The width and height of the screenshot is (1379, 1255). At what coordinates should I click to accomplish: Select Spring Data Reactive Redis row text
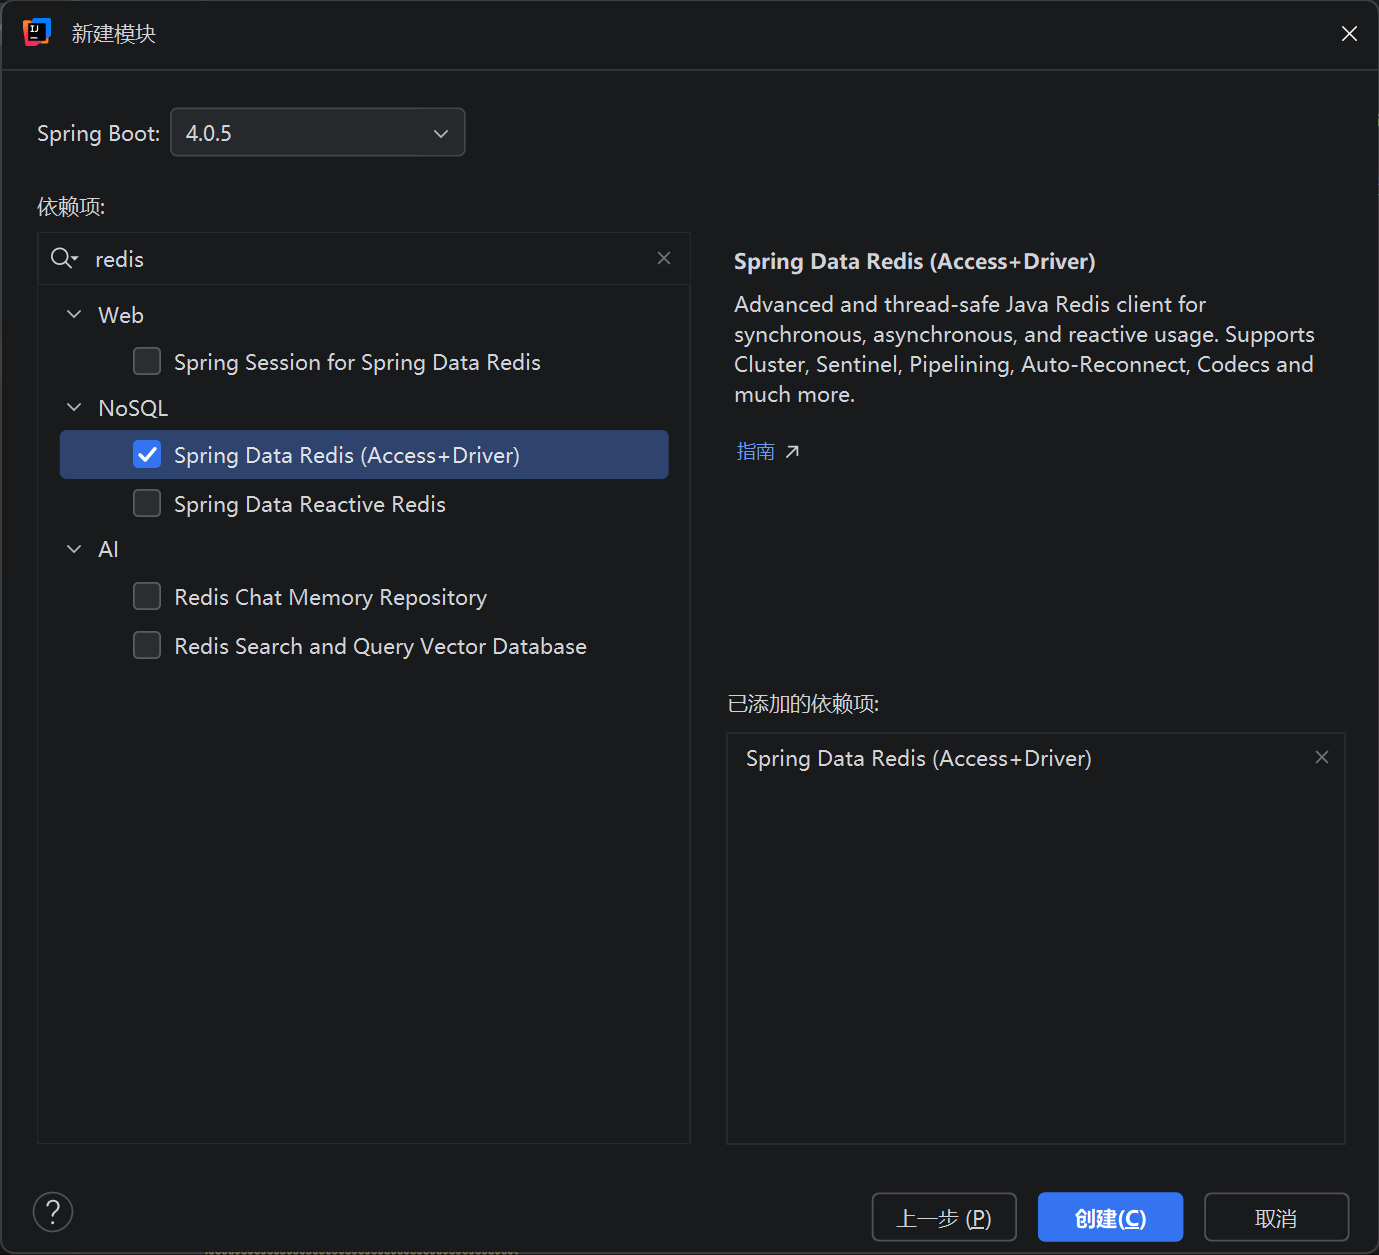point(310,504)
